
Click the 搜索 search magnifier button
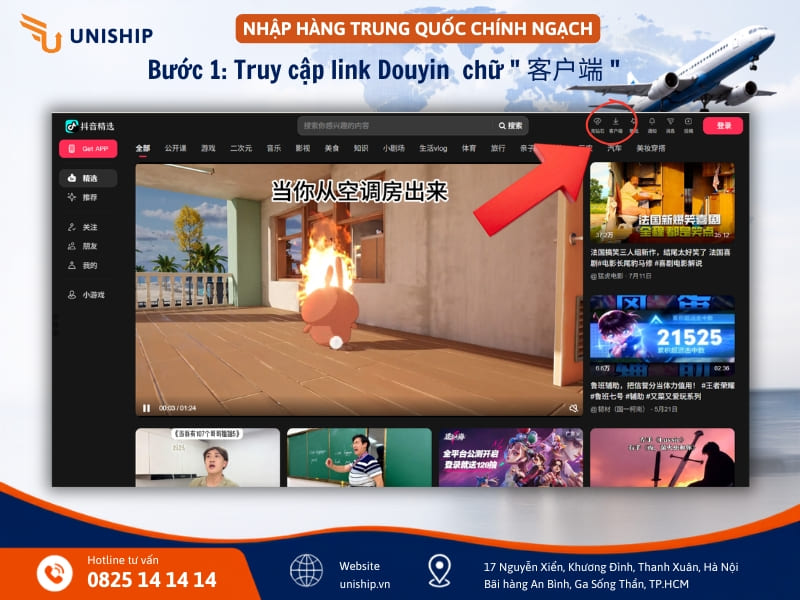[511, 126]
